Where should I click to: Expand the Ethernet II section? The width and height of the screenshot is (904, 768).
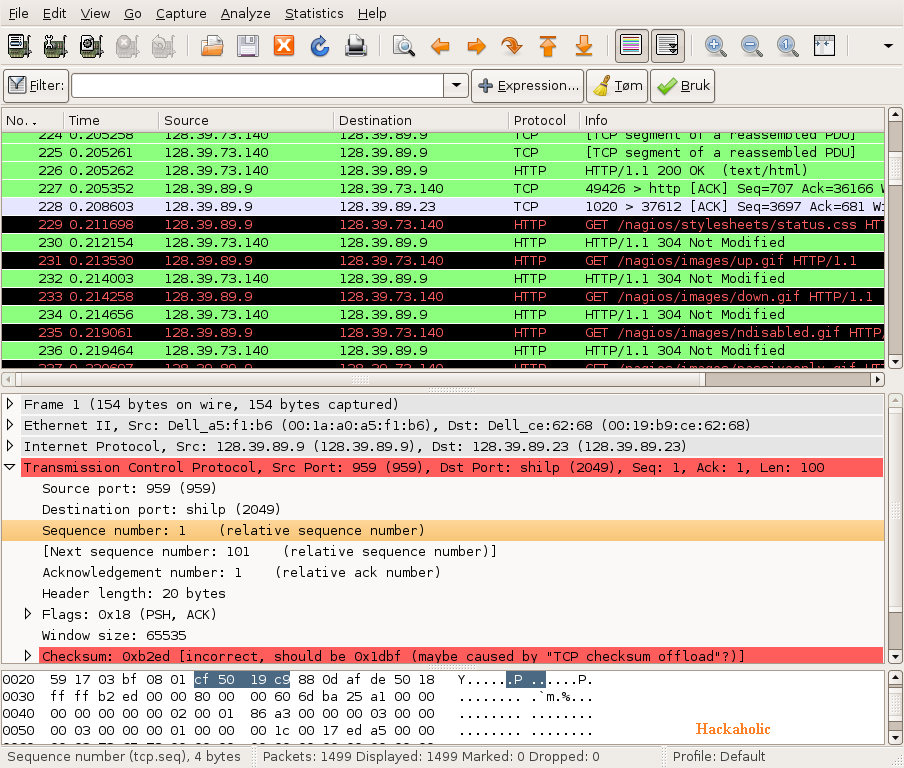[x=10, y=425]
